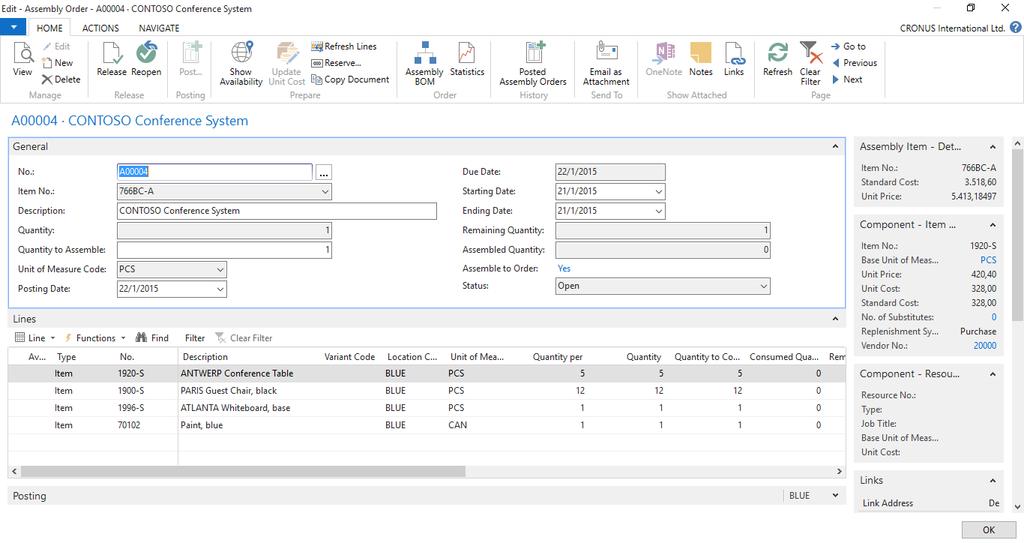Click Go to in Page group
Image resolution: width=1024 pixels, height=543 pixels.
pyautogui.click(x=848, y=46)
